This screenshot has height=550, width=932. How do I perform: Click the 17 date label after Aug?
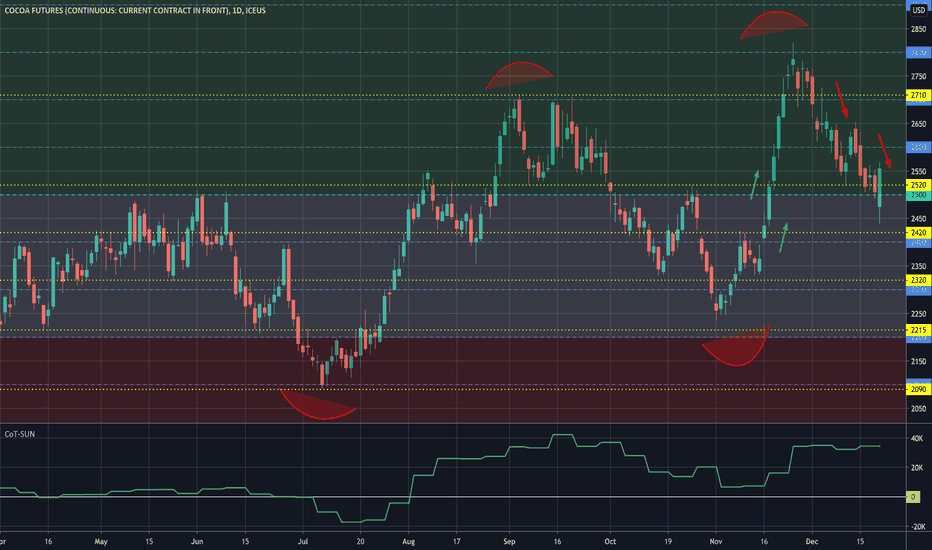tap(456, 542)
